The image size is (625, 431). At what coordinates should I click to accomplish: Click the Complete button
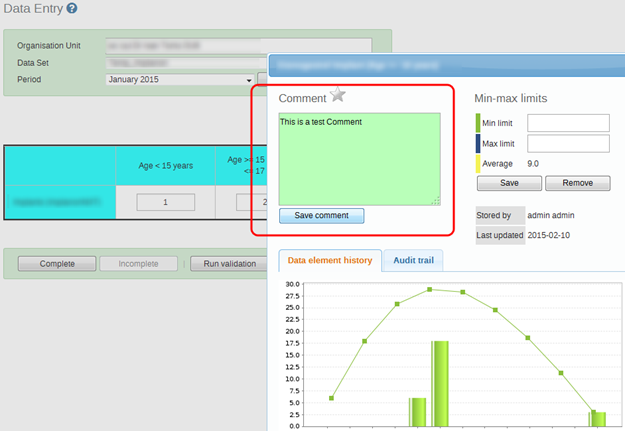[x=57, y=264]
